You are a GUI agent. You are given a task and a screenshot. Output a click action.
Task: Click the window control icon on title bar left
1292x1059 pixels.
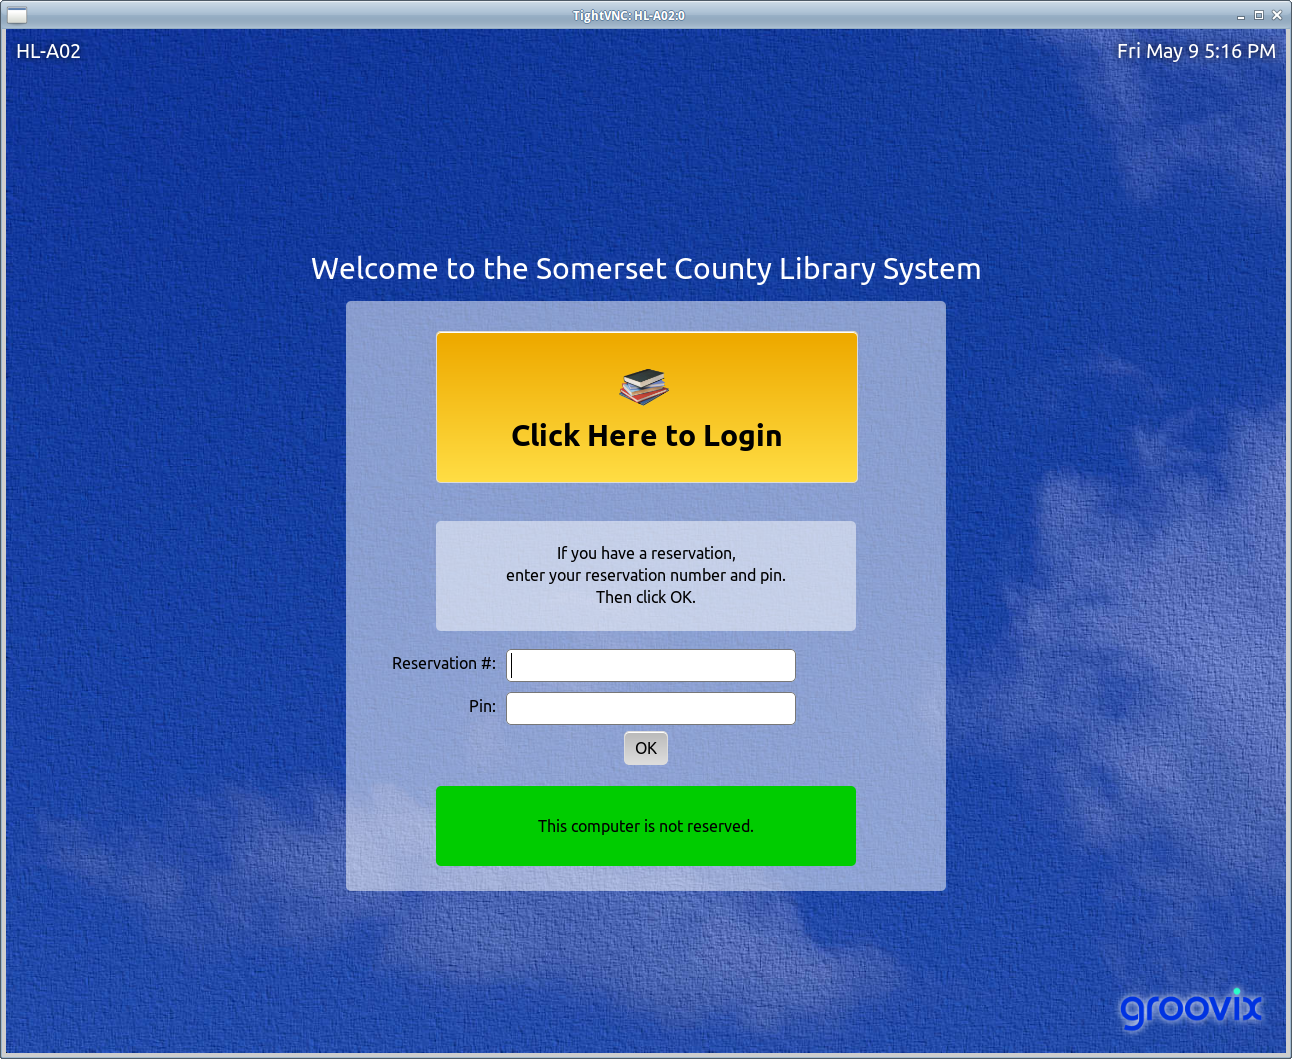pos(16,15)
